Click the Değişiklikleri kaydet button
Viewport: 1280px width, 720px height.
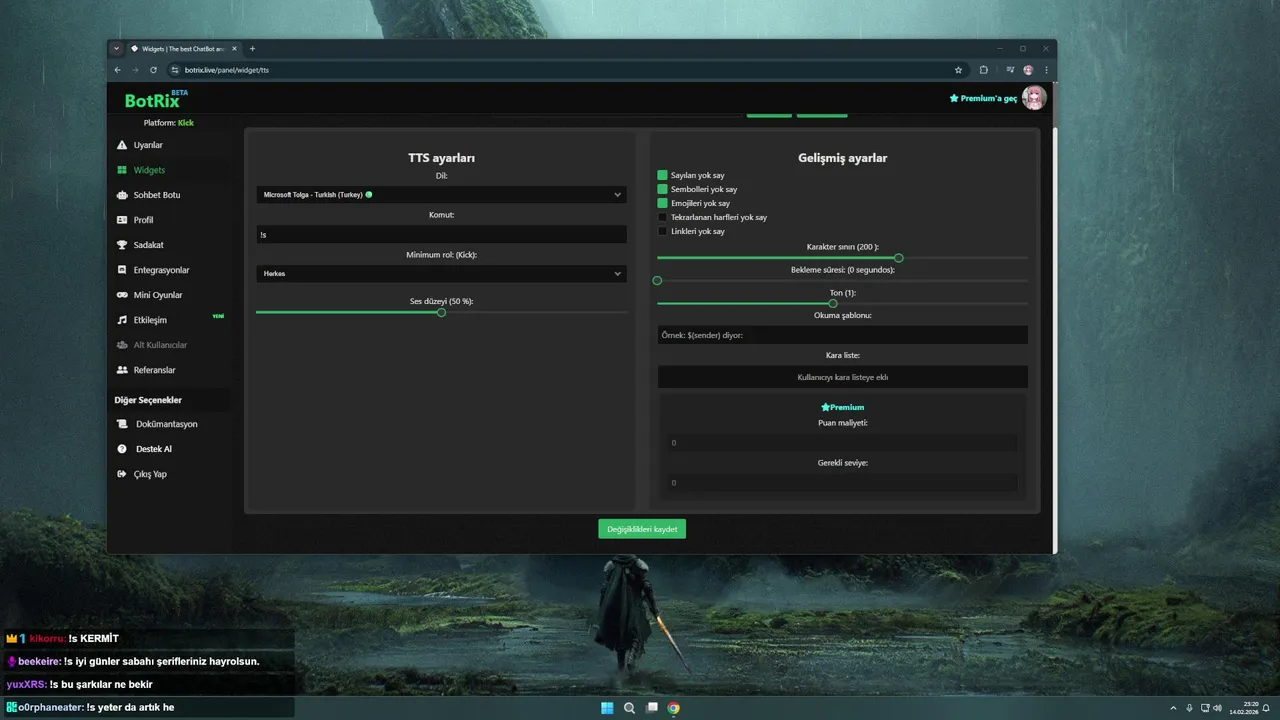pyautogui.click(x=642, y=529)
